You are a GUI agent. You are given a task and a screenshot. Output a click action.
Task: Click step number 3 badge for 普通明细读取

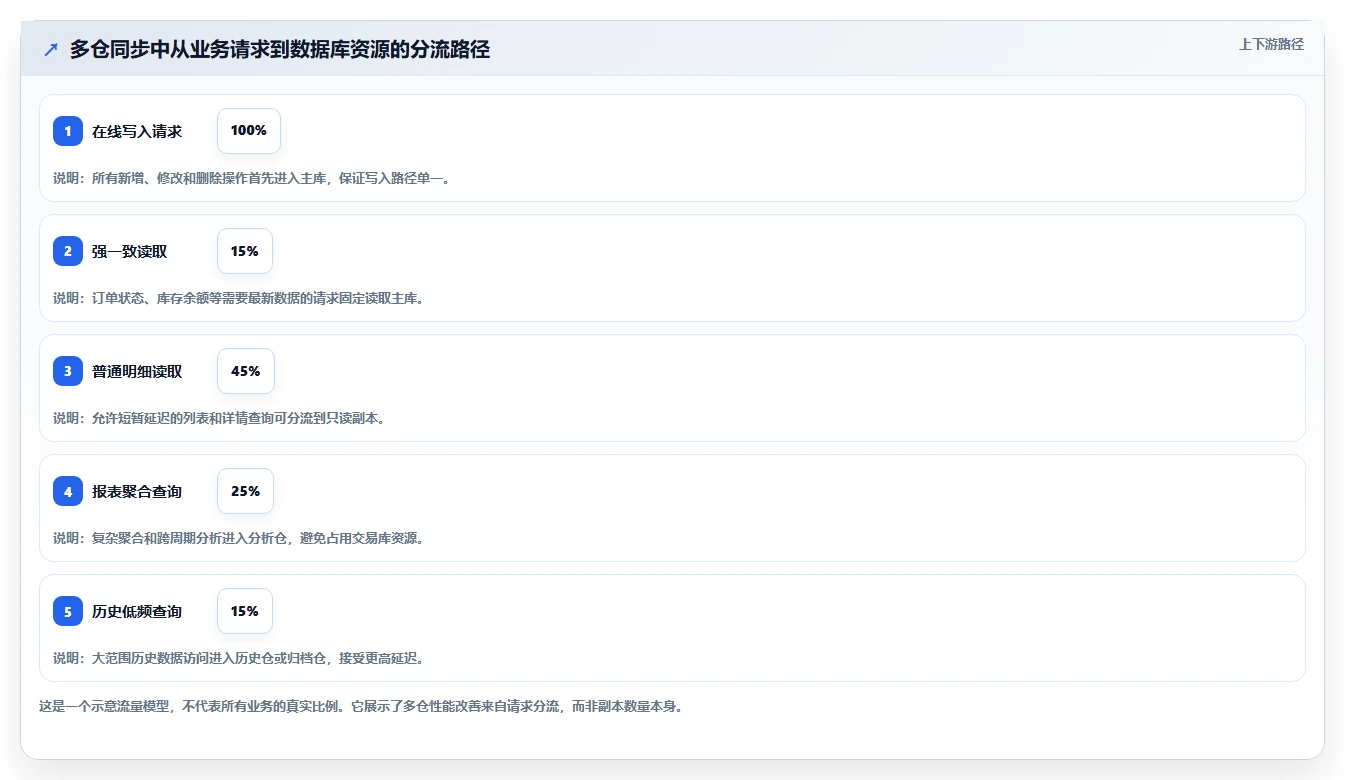tap(68, 371)
